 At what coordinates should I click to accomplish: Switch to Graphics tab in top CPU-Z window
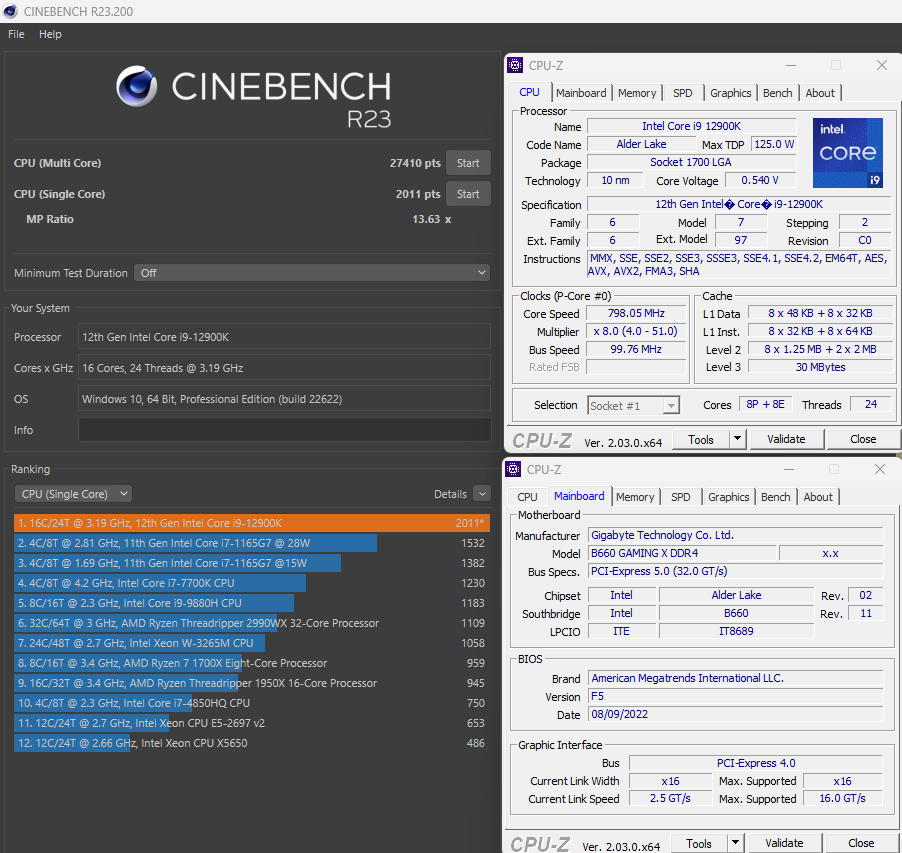click(x=730, y=93)
